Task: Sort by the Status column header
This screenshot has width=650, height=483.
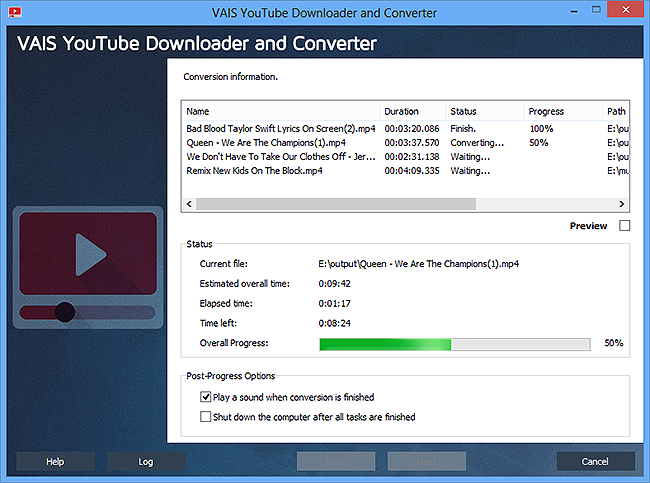Action: pos(485,111)
